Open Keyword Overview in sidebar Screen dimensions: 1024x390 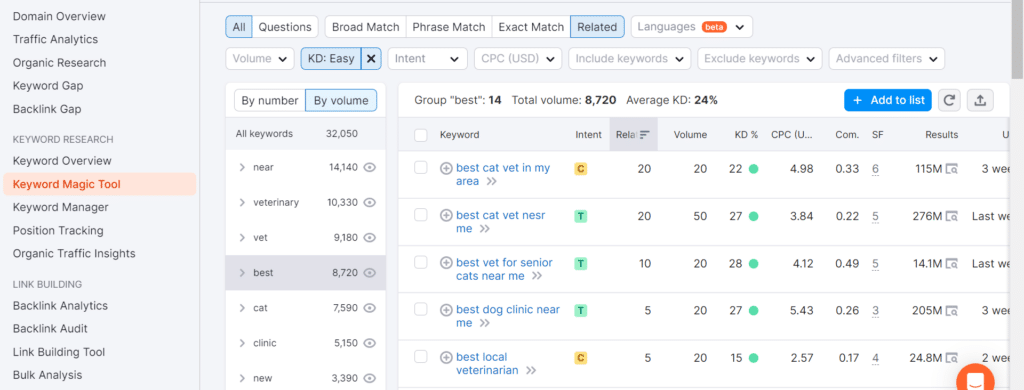[62, 161]
